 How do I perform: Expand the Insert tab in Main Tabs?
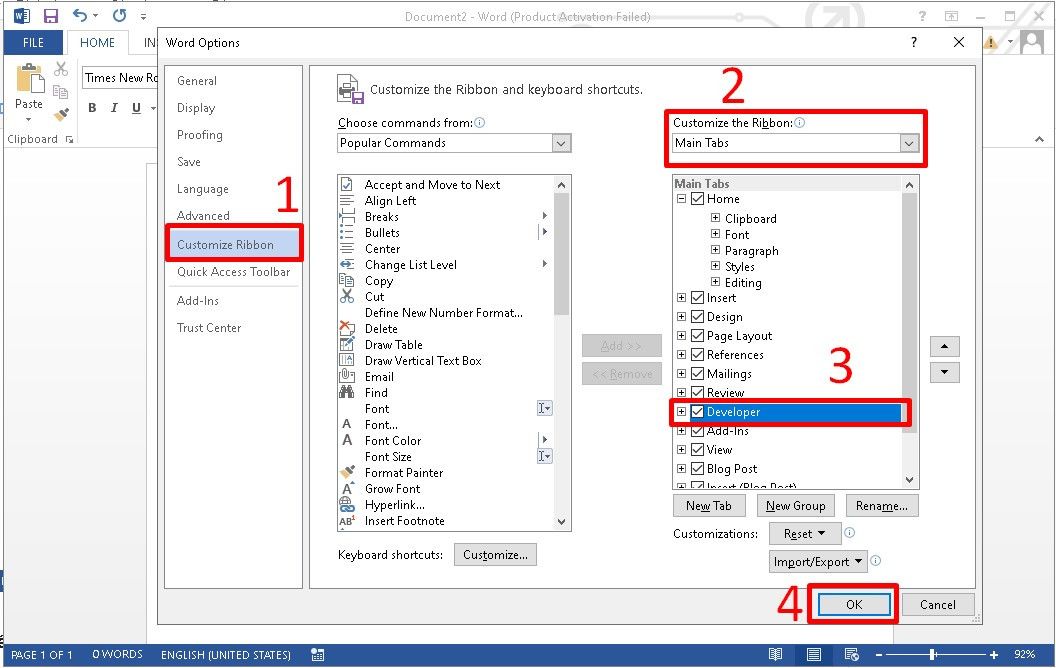[679, 297]
